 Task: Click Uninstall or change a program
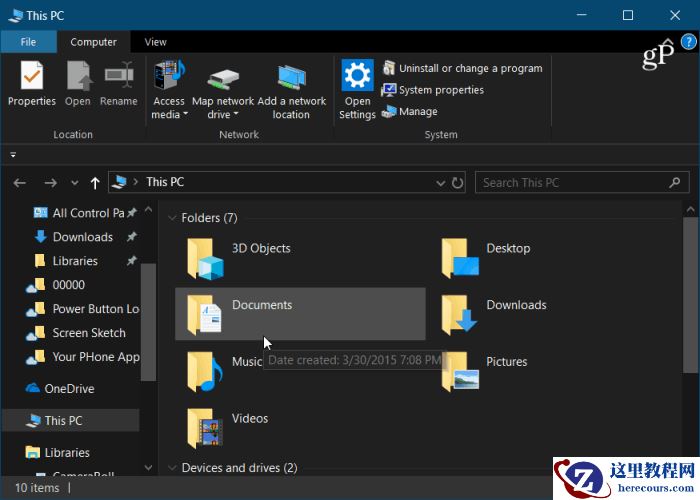(x=463, y=68)
